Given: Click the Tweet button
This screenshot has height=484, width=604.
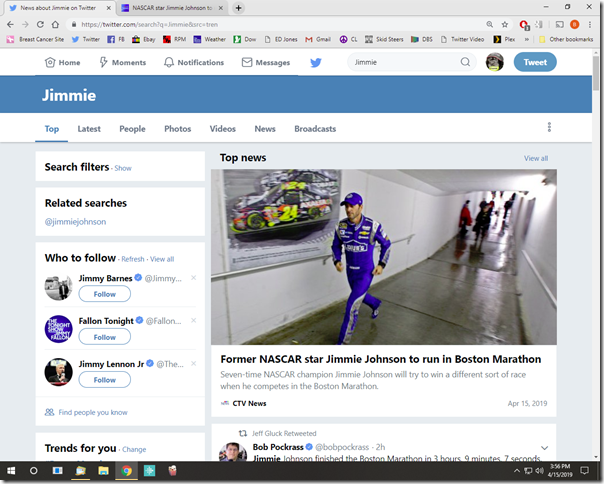Looking at the screenshot, I should pos(535,62).
